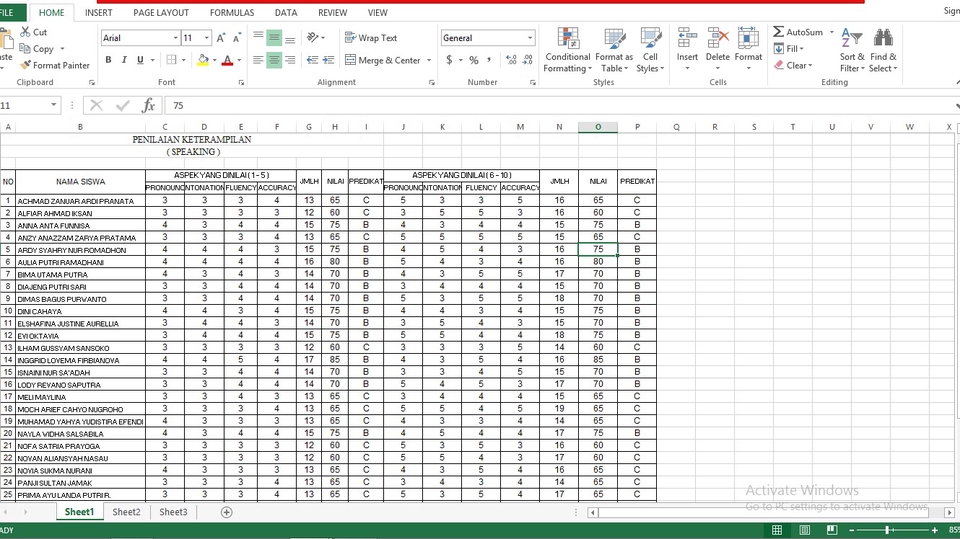Image resolution: width=960 pixels, height=539 pixels.
Task: Switch to Sheet3
Action: click(173, 512)
